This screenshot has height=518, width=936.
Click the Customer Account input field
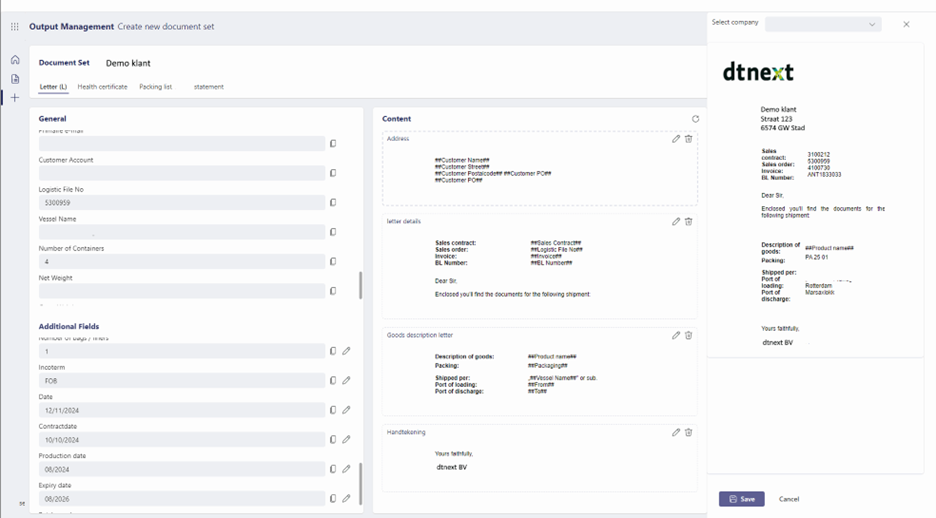click(182, 173)
